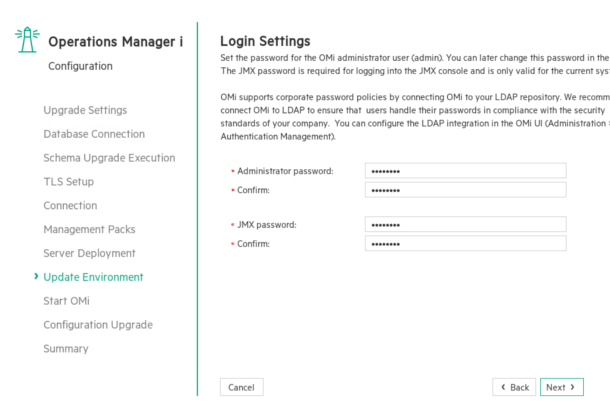
Task: Click the arrow beside Update Environment step
Action: pyautogui.click(x=36, y=276)
